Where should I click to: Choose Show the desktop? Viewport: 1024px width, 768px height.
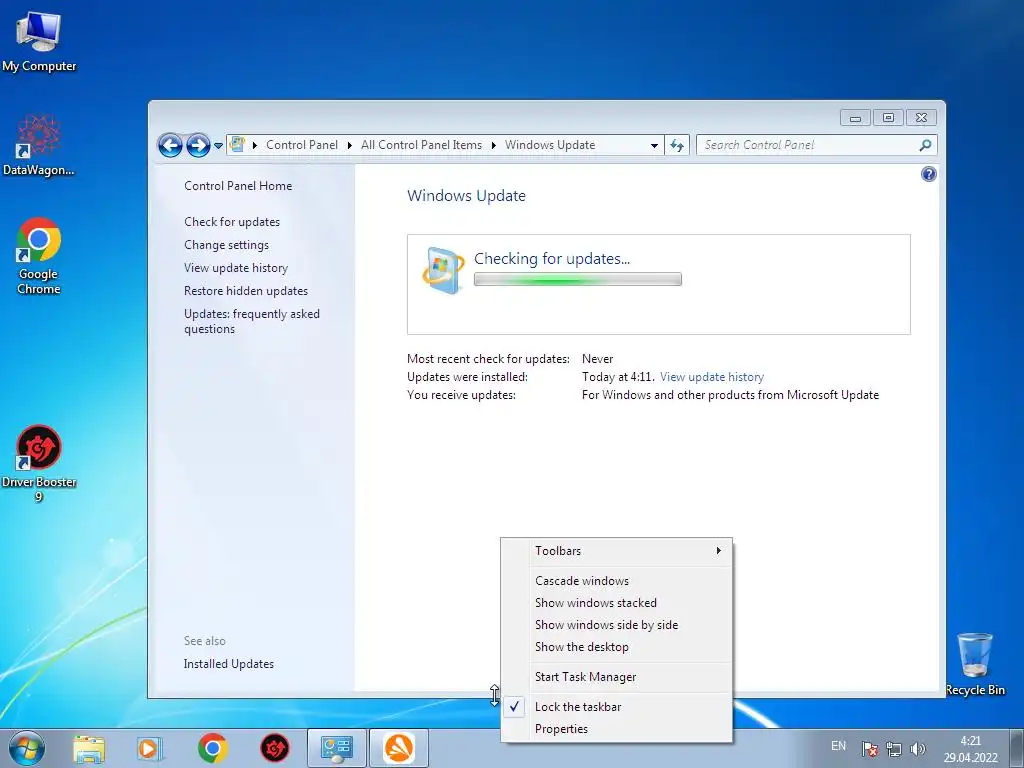coord(616,647)
